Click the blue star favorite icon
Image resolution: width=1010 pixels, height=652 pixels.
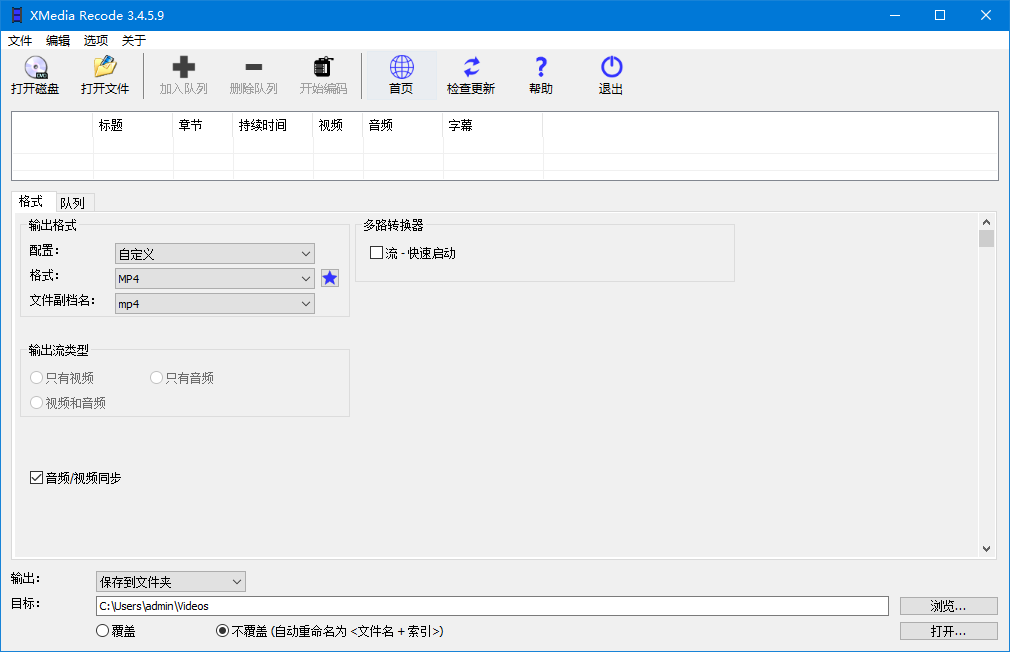(x=330, y=278)
